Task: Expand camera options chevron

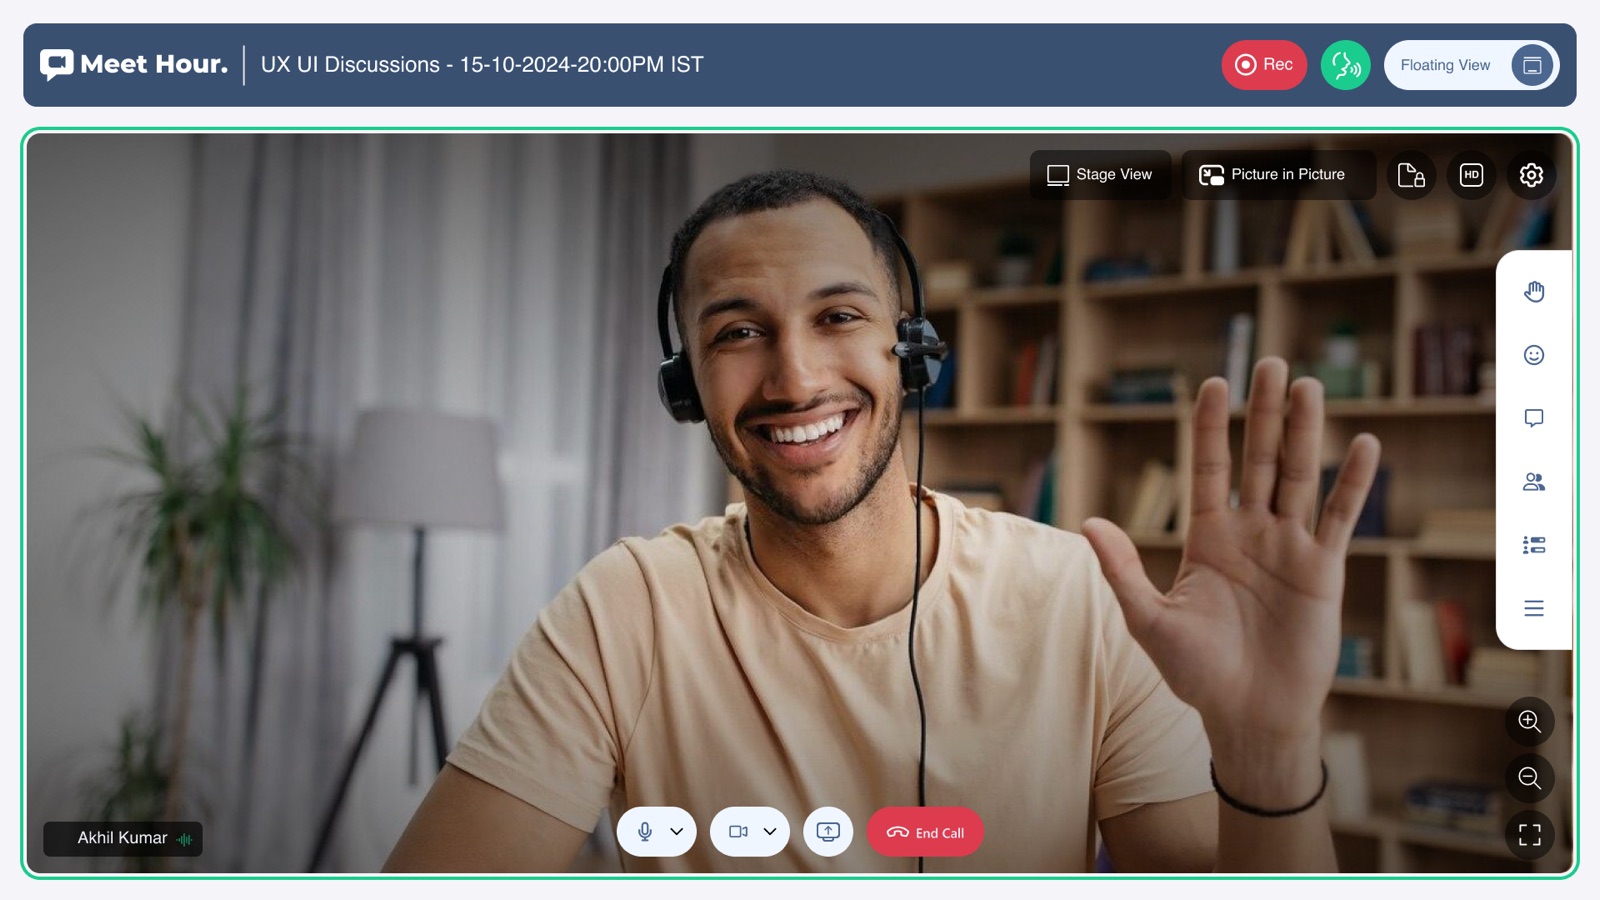Action: point(770,832)
